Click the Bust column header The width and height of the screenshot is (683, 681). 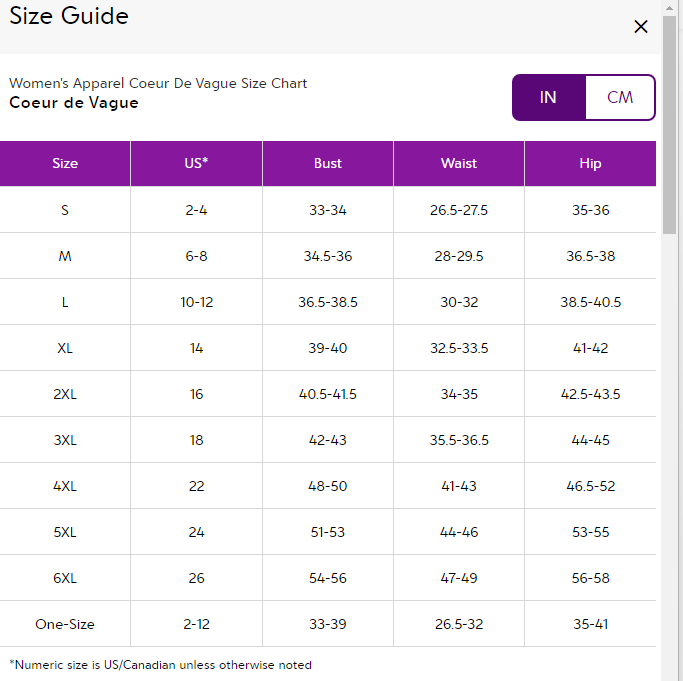click(328, 163)
